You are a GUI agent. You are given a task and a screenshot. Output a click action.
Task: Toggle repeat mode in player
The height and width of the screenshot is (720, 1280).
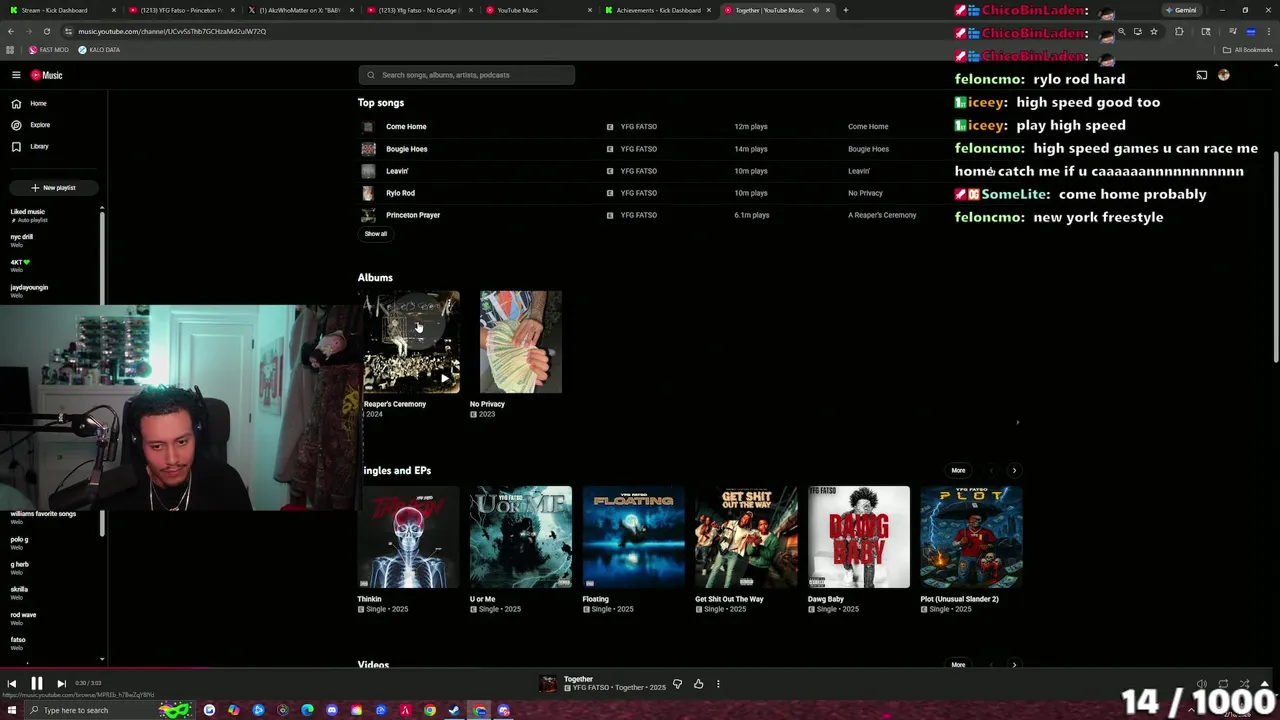pos(1223,684)
